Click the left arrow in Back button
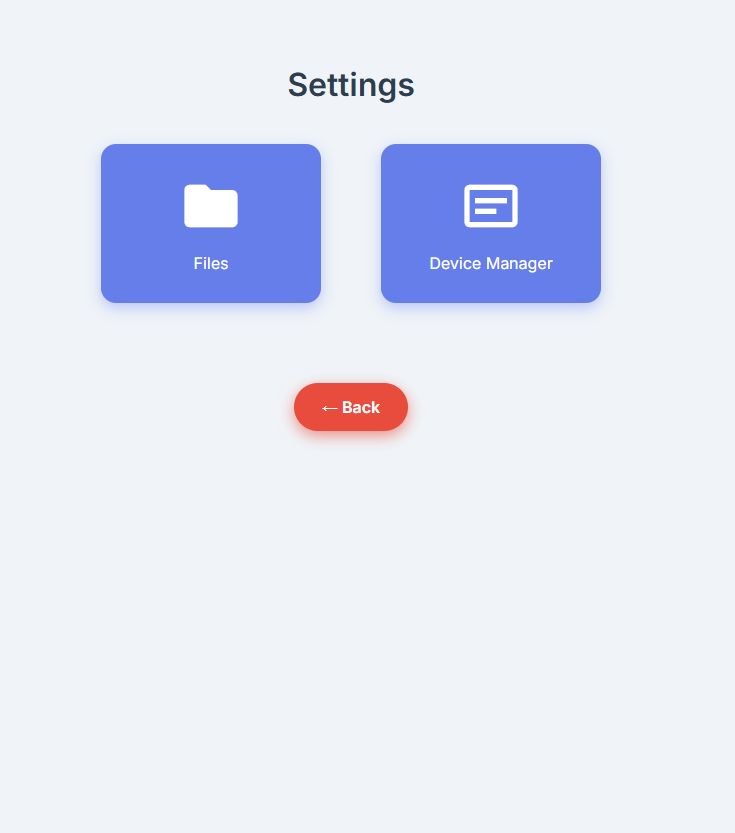This screenshot has height=833, width=735. tap(329, 408)
